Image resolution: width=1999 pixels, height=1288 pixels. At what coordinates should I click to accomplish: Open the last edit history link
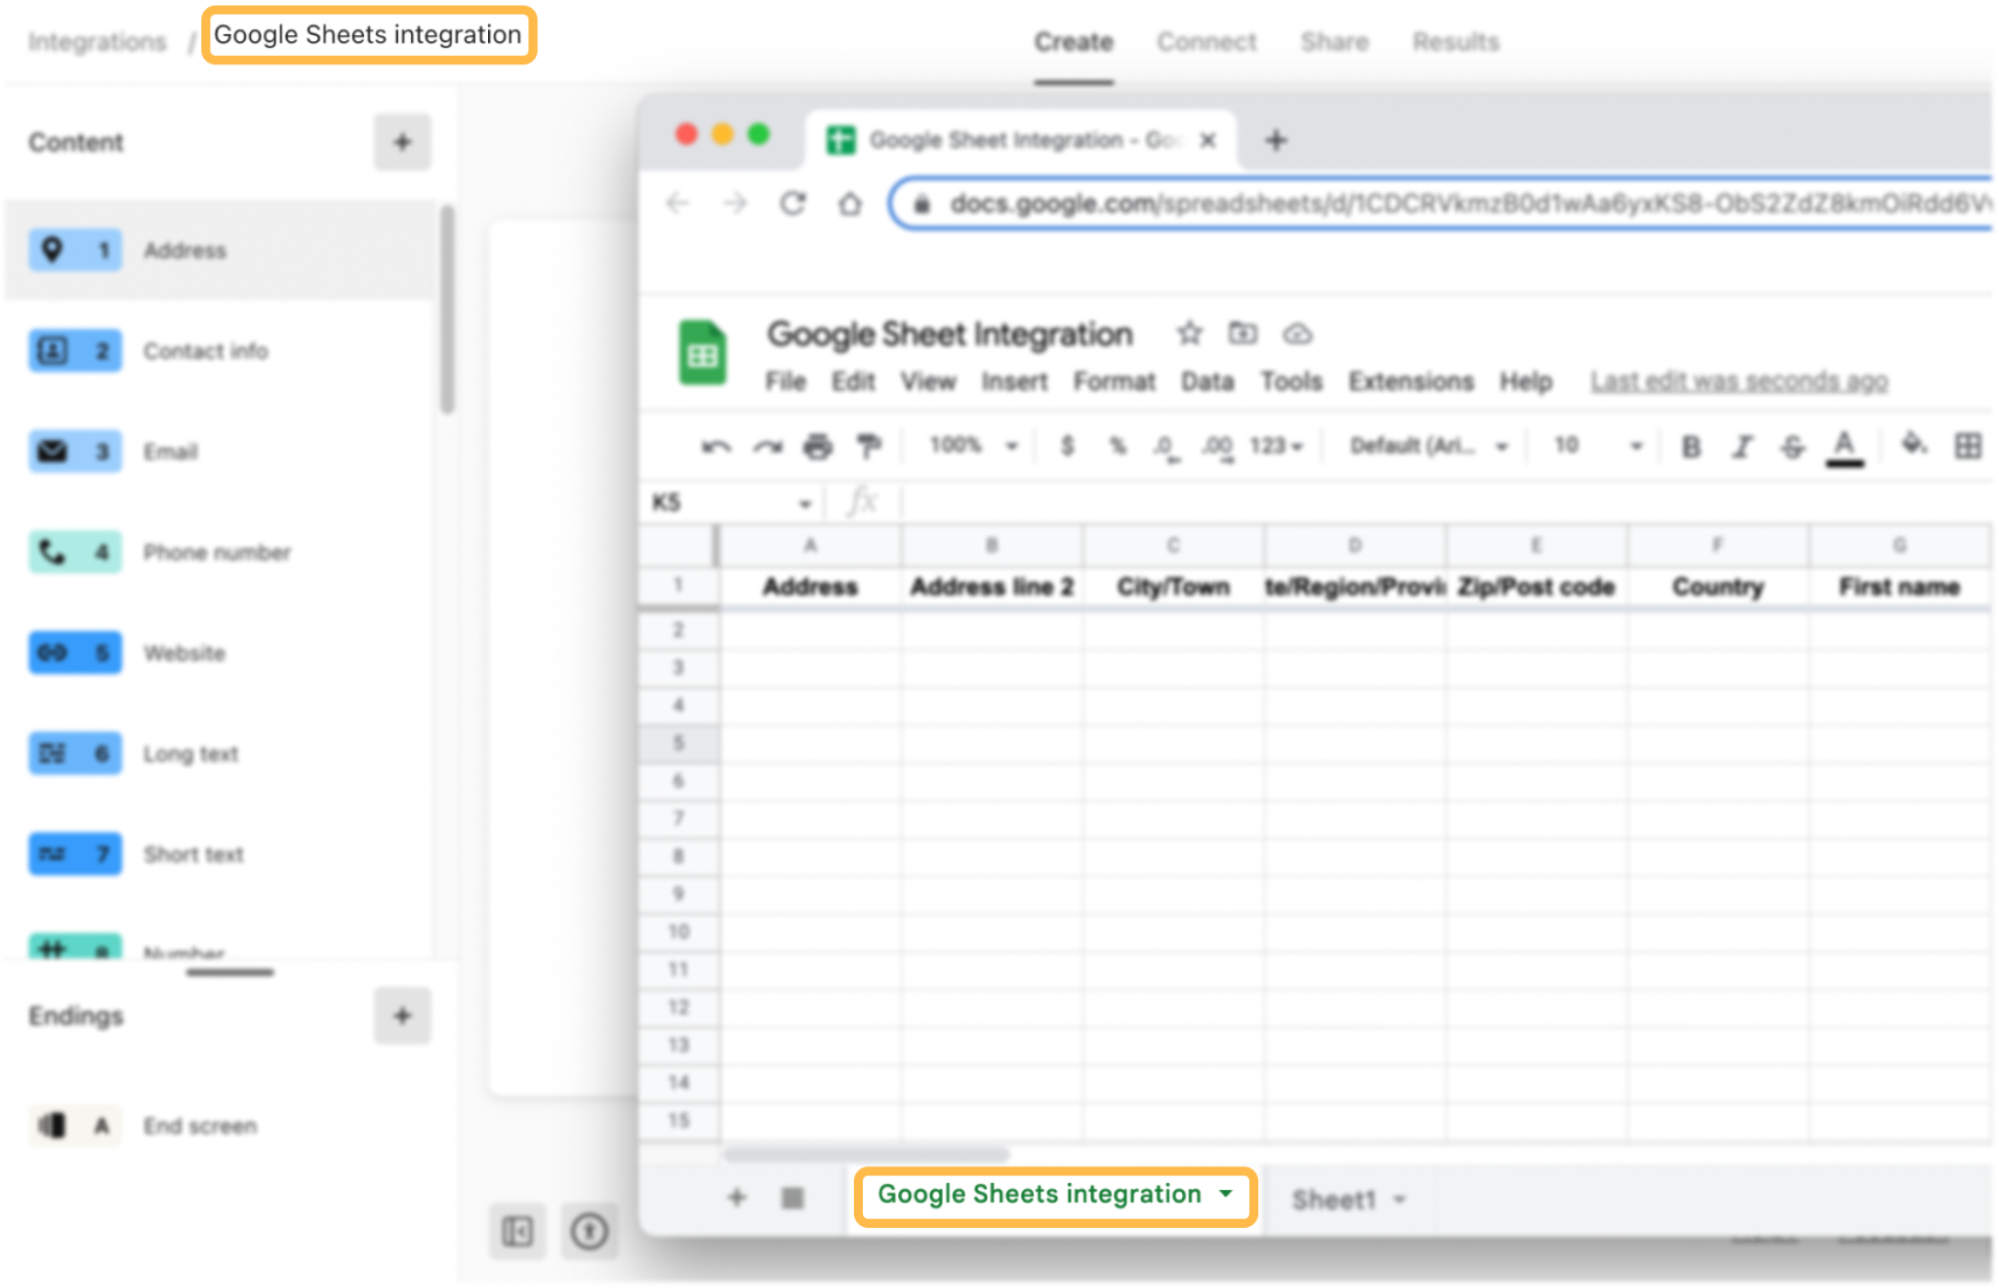click(1739, 382)
